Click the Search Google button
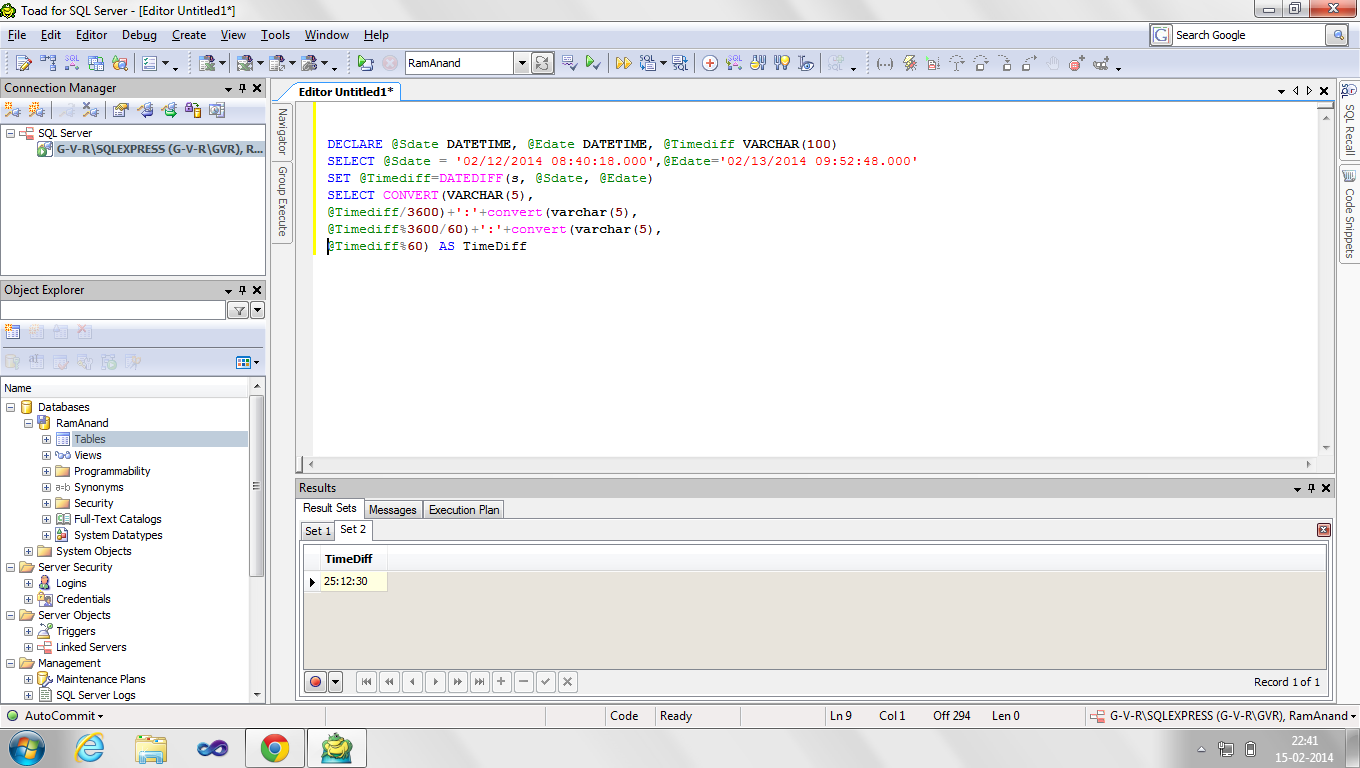 pos(1337,34)
